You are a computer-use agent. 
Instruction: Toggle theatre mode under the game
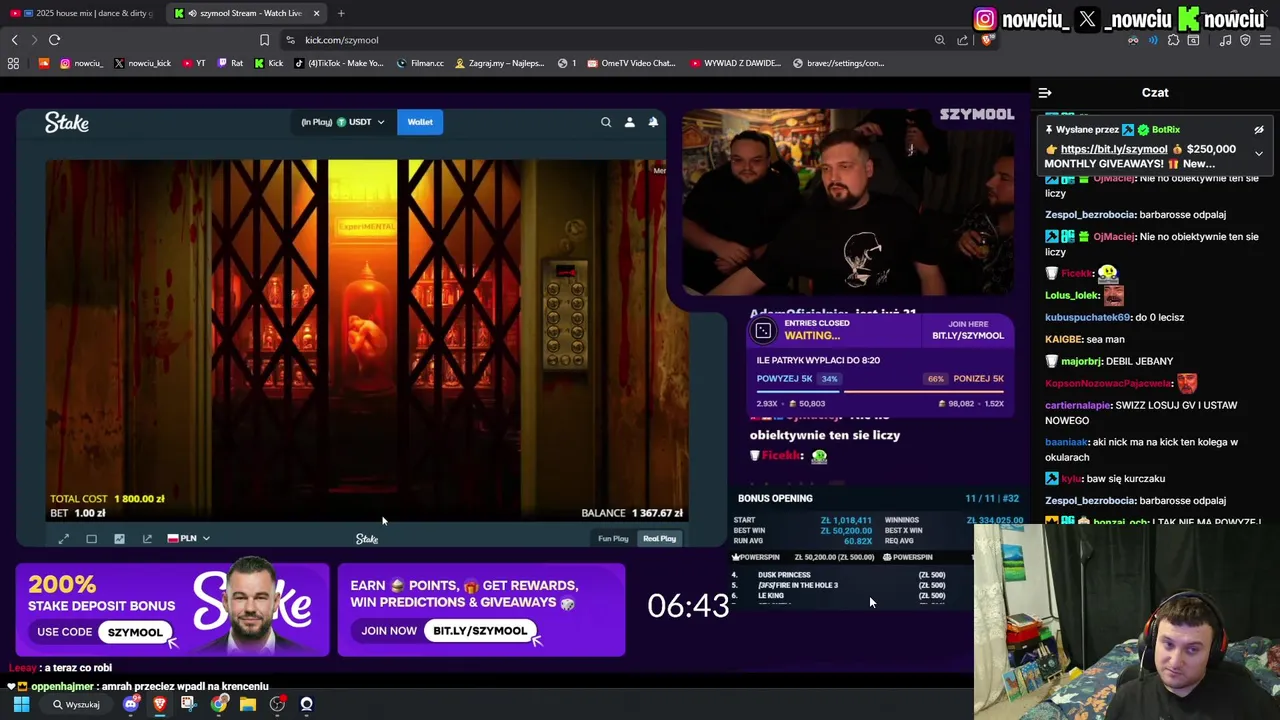91,539
